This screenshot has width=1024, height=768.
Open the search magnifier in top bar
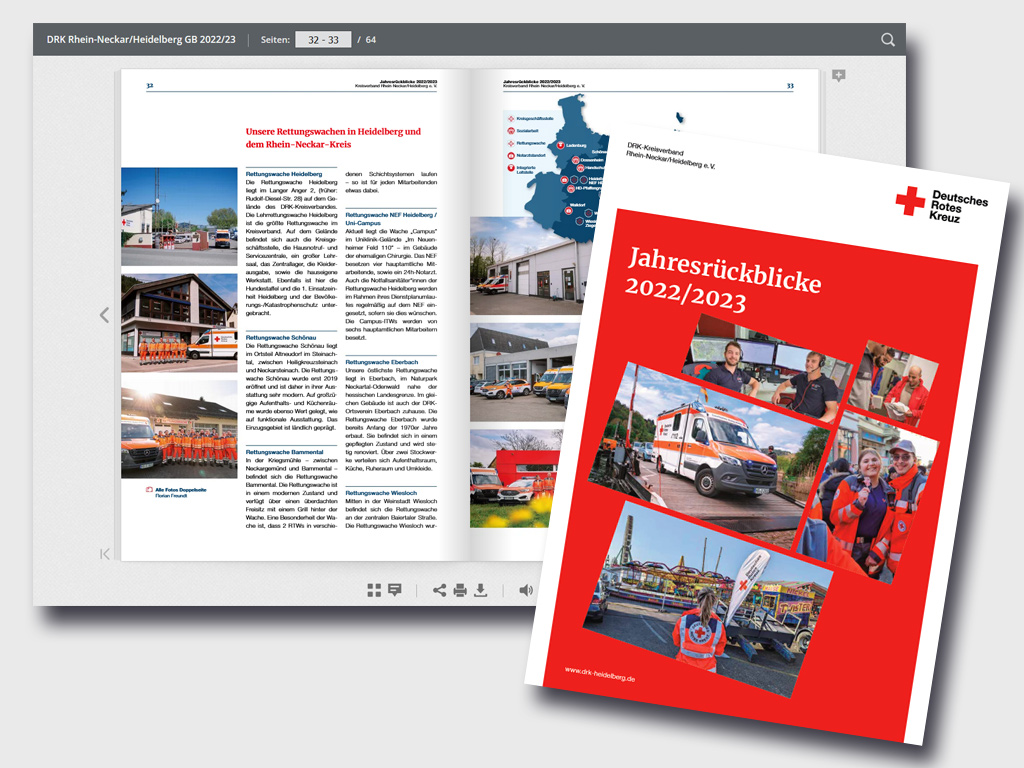tap(887, 40)
